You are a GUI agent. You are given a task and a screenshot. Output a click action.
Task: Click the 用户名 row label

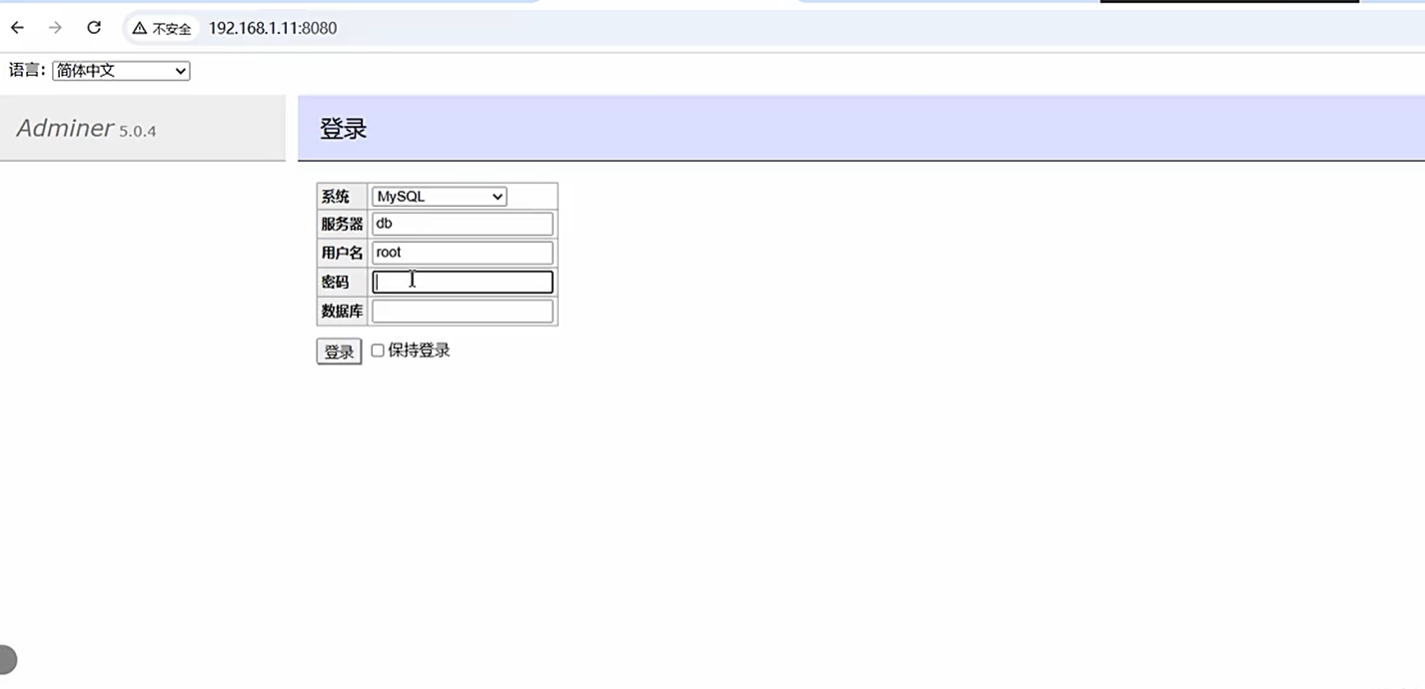click(342, 253)
